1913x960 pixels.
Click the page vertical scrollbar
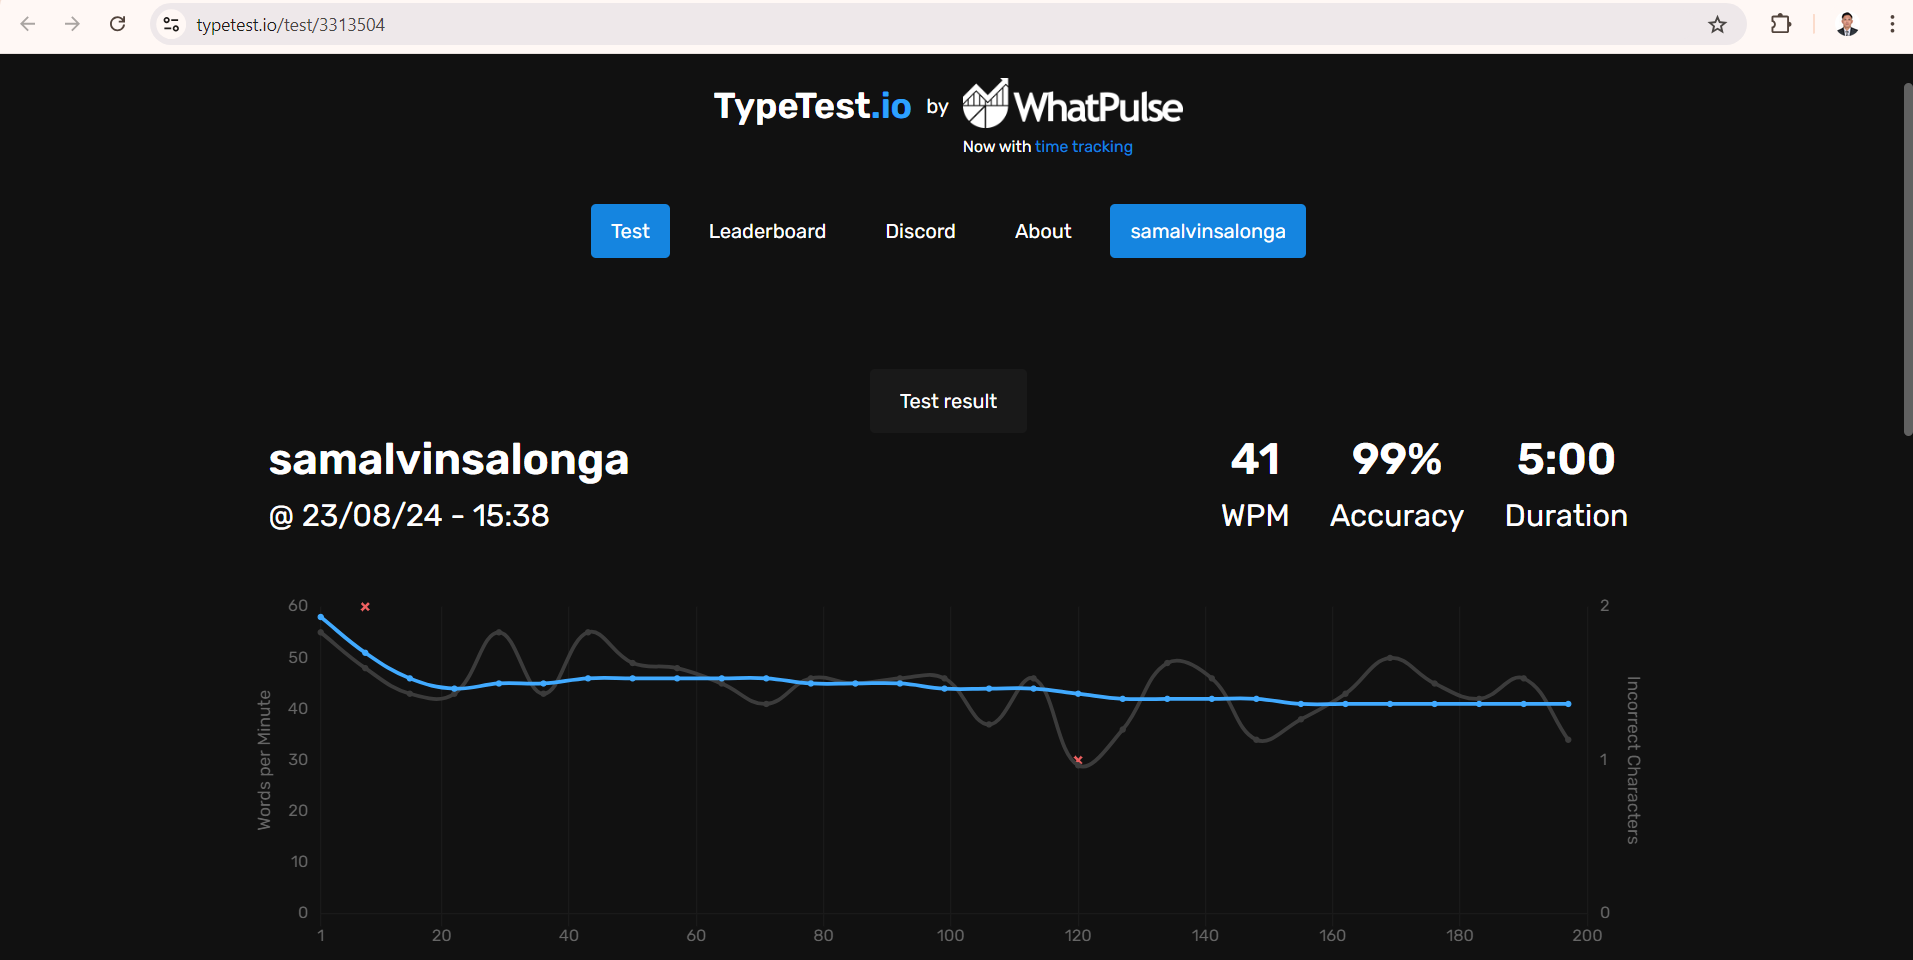[1907, 260]
